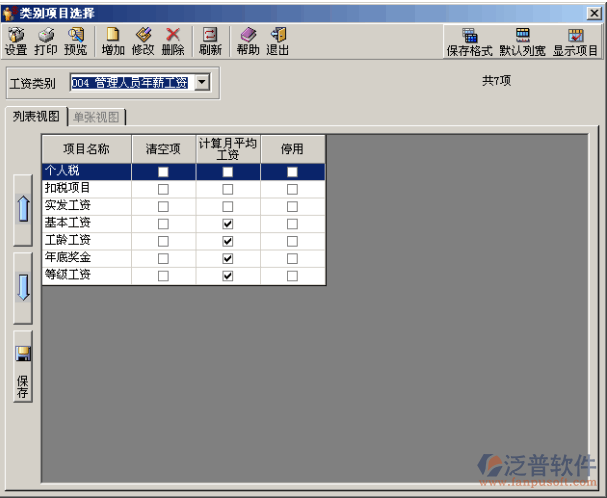The height and width of the screenshot is (498, 607).
Task: Uncheck 计算月平均工资 for 等级工资
Action: click(x=228, y=276)
